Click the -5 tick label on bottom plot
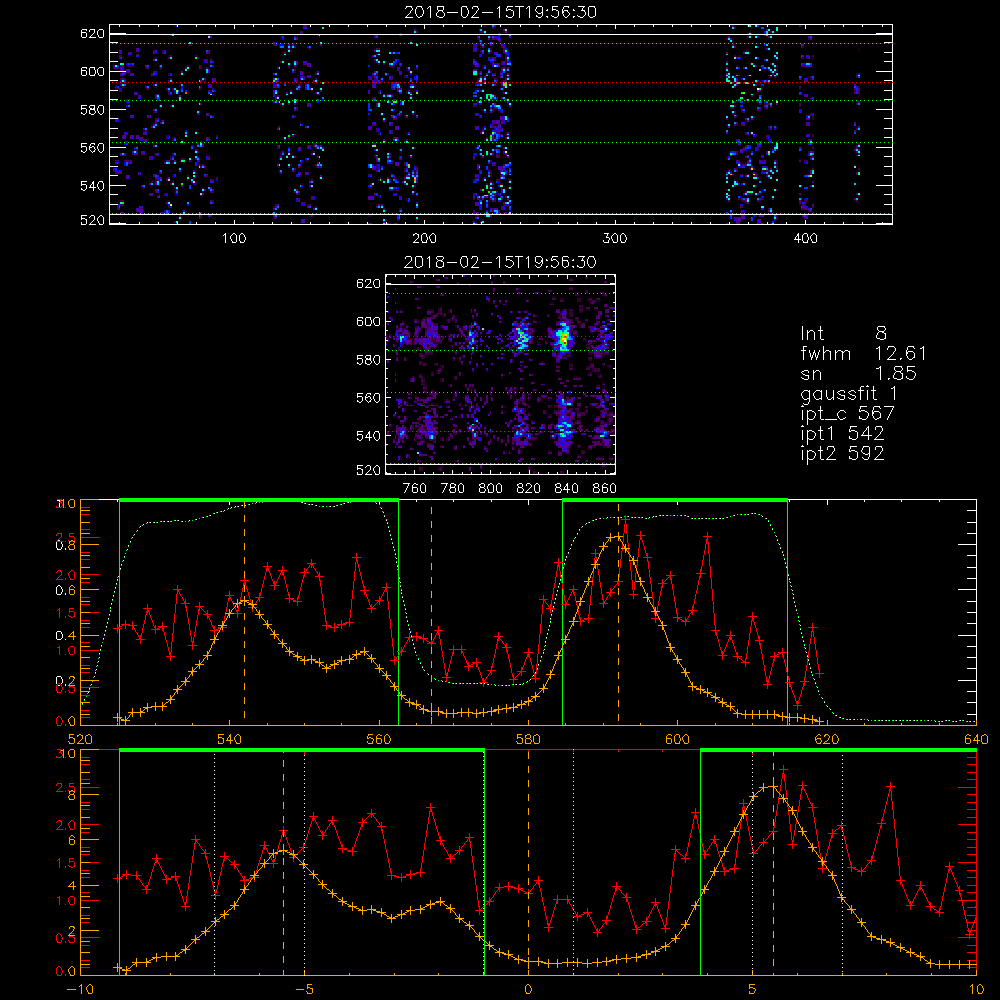This screenshot has width=1000, height=1000. coord(304,989)
